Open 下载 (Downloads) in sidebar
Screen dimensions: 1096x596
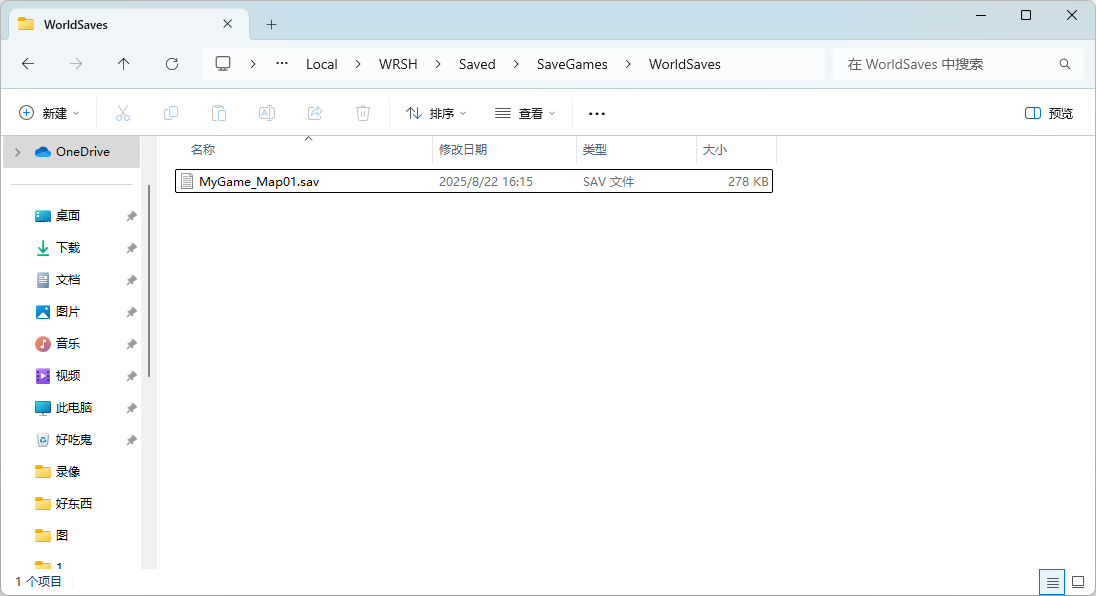point(68,248)
